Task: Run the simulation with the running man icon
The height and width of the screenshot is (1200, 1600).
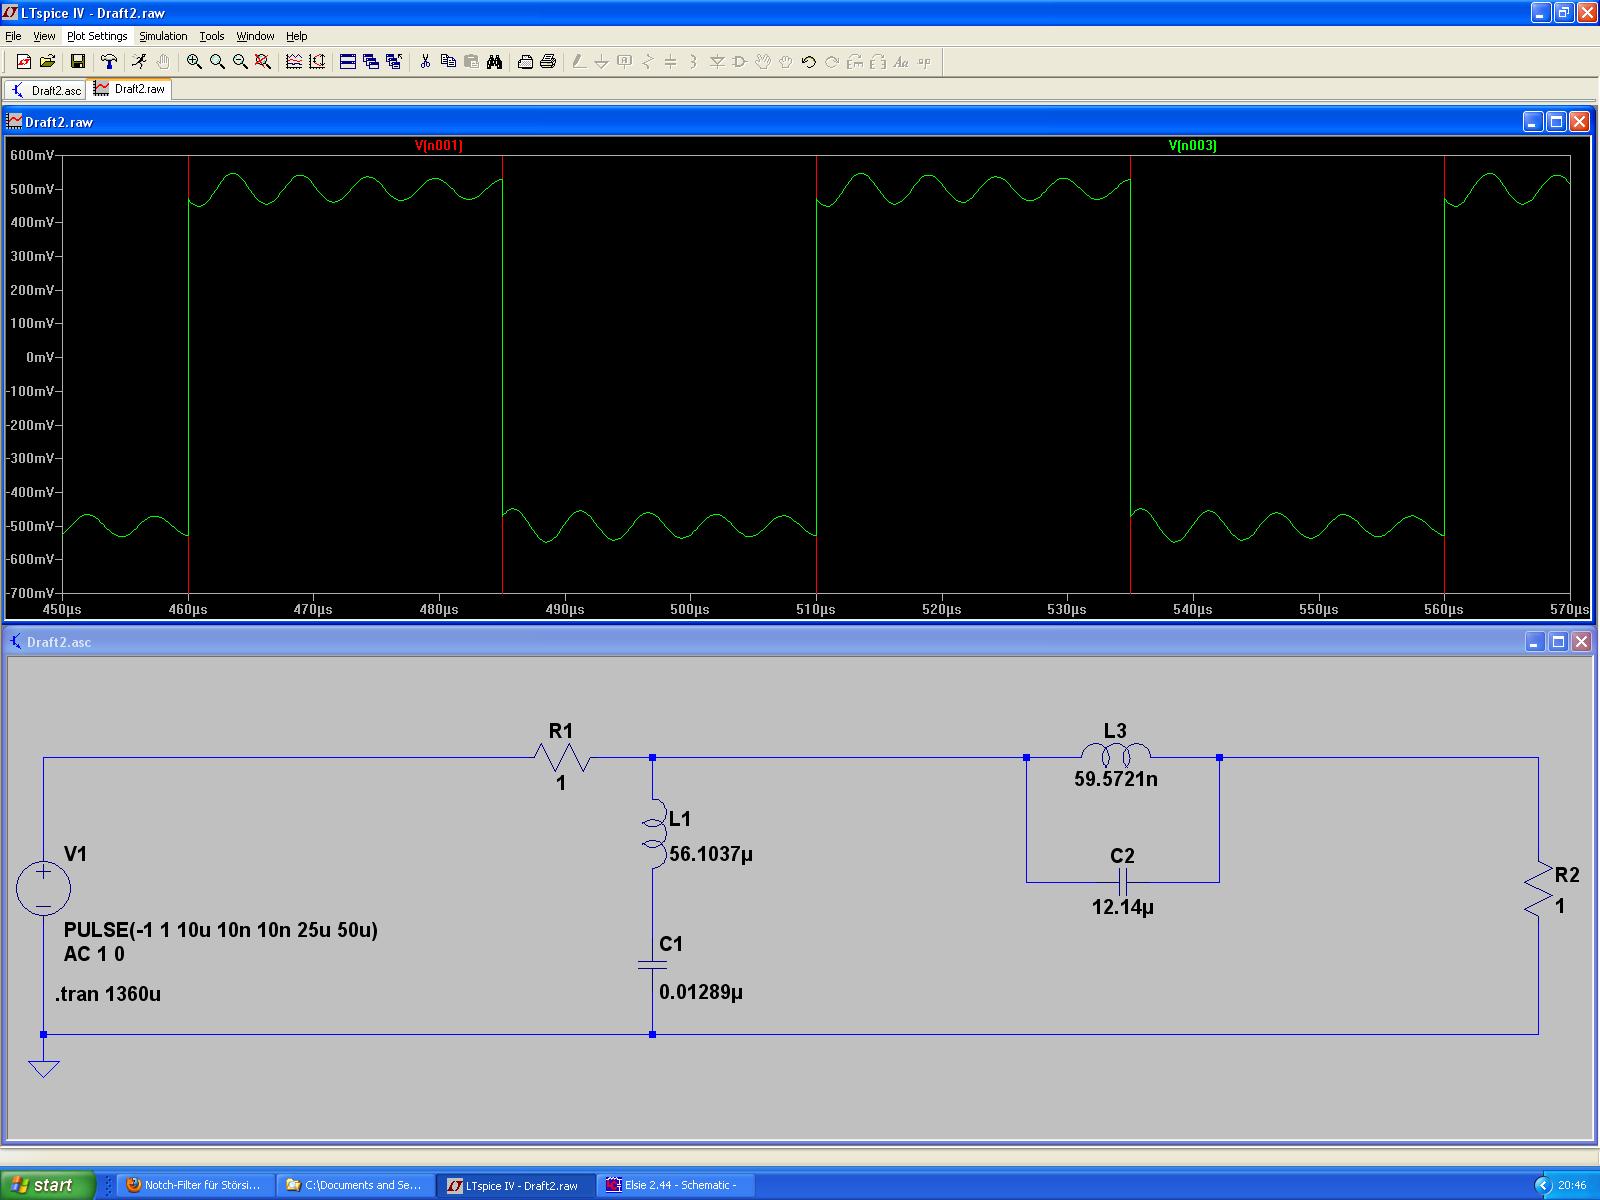Action: coord(140,62)
